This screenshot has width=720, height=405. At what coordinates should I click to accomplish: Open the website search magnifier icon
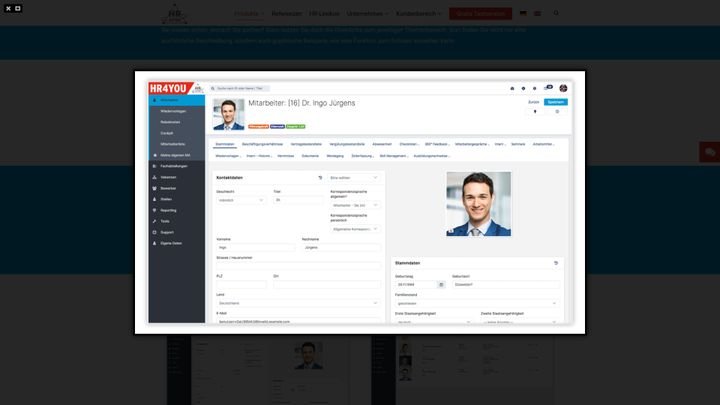click(x=556, y=14)
